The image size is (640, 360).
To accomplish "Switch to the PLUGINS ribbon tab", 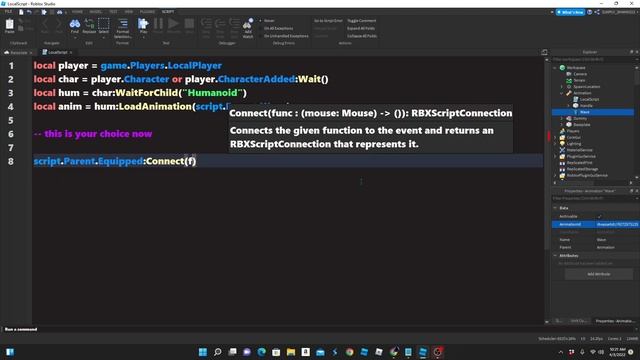I will 147,12.
